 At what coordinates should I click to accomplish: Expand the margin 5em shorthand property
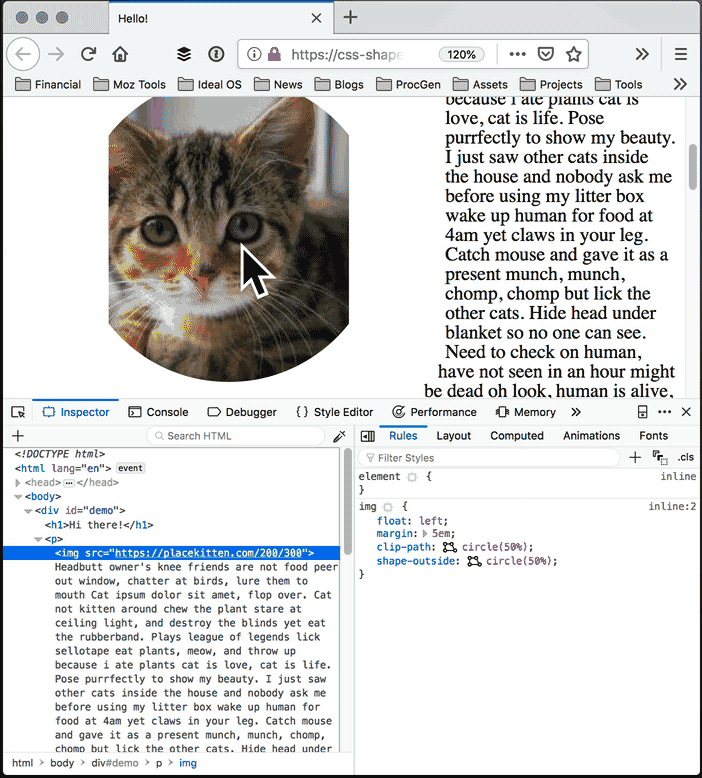[425, 534]
